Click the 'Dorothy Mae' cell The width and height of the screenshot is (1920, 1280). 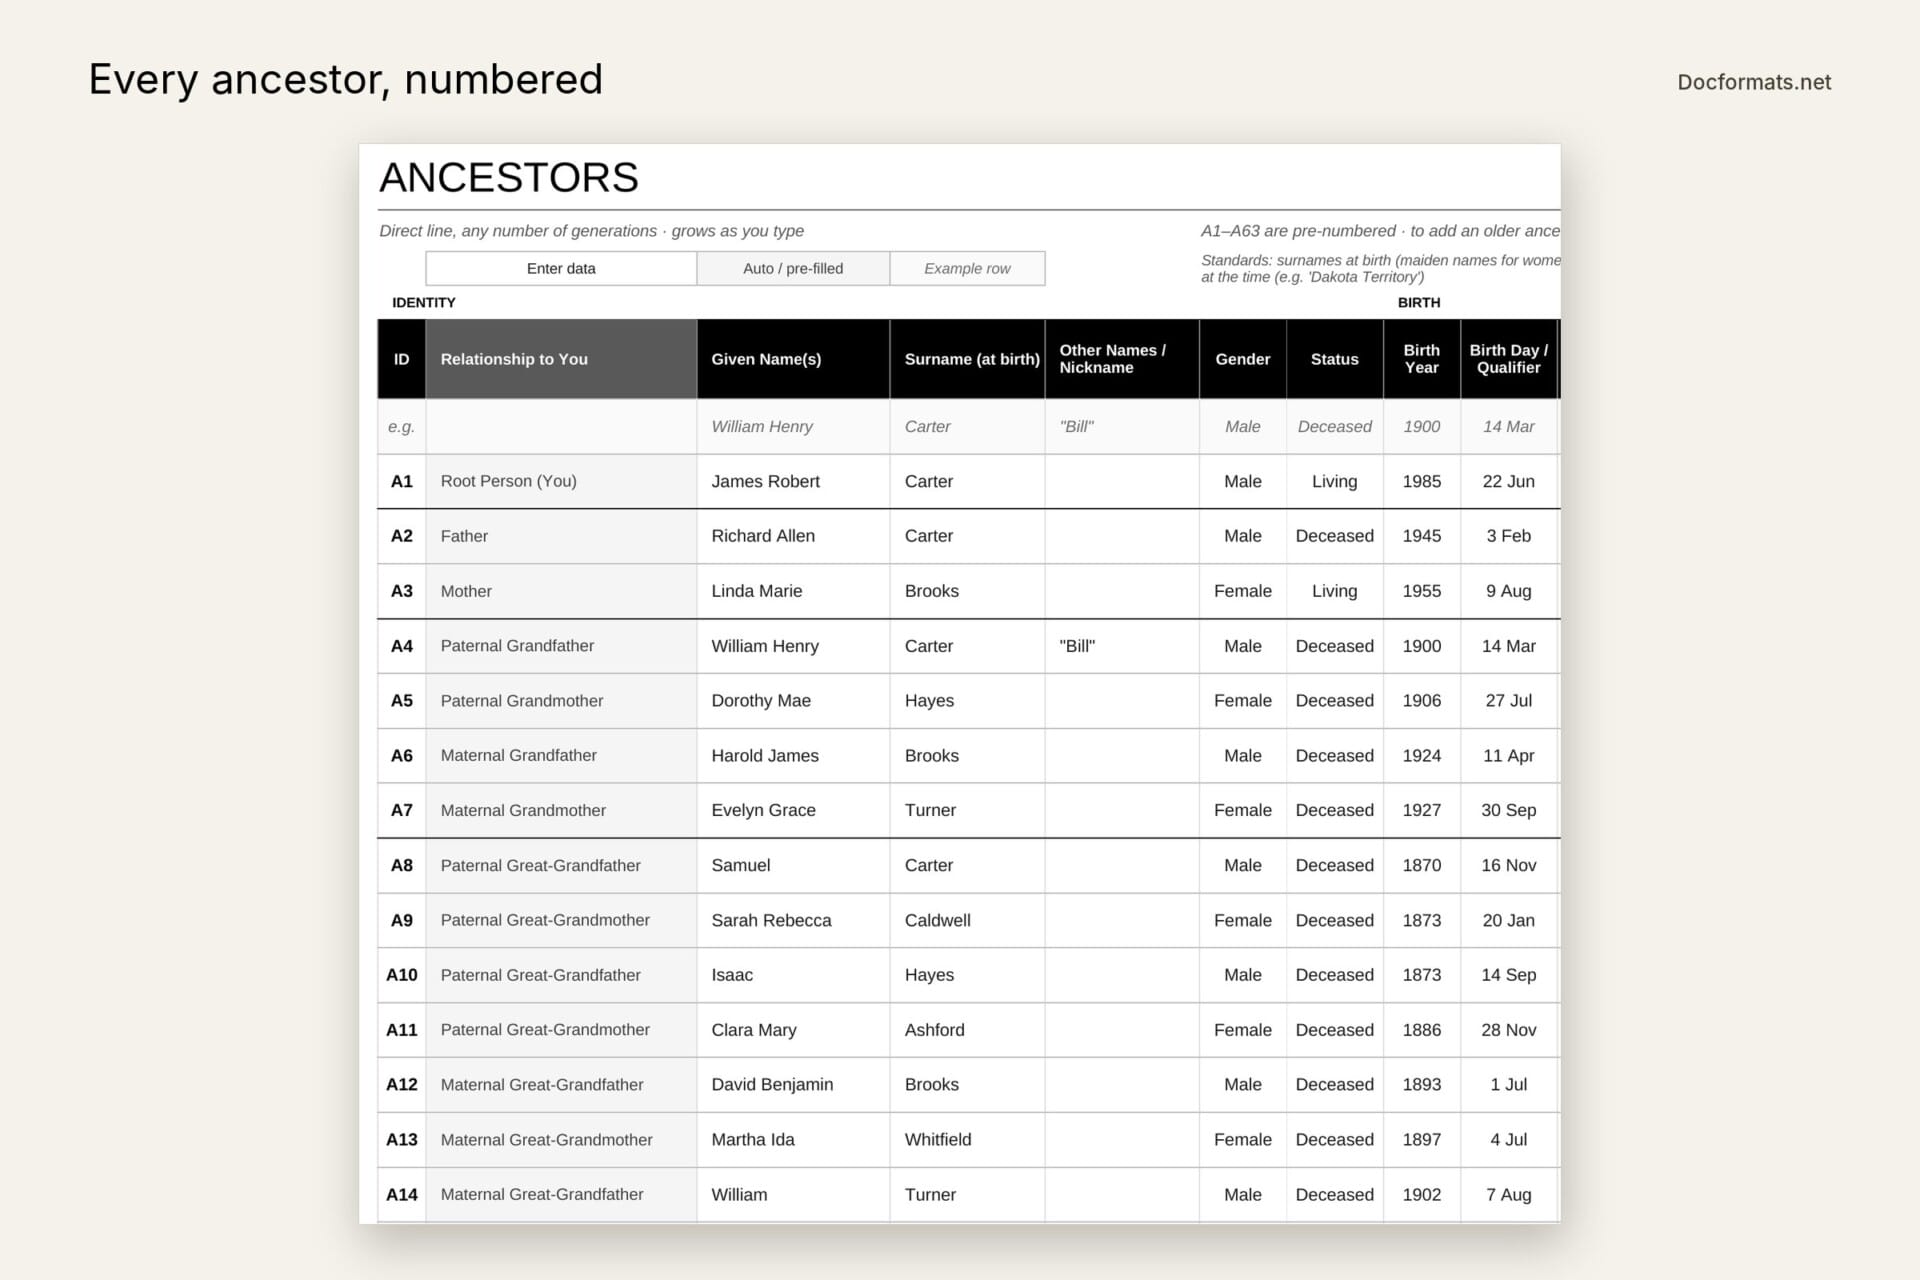coord(793,701)
